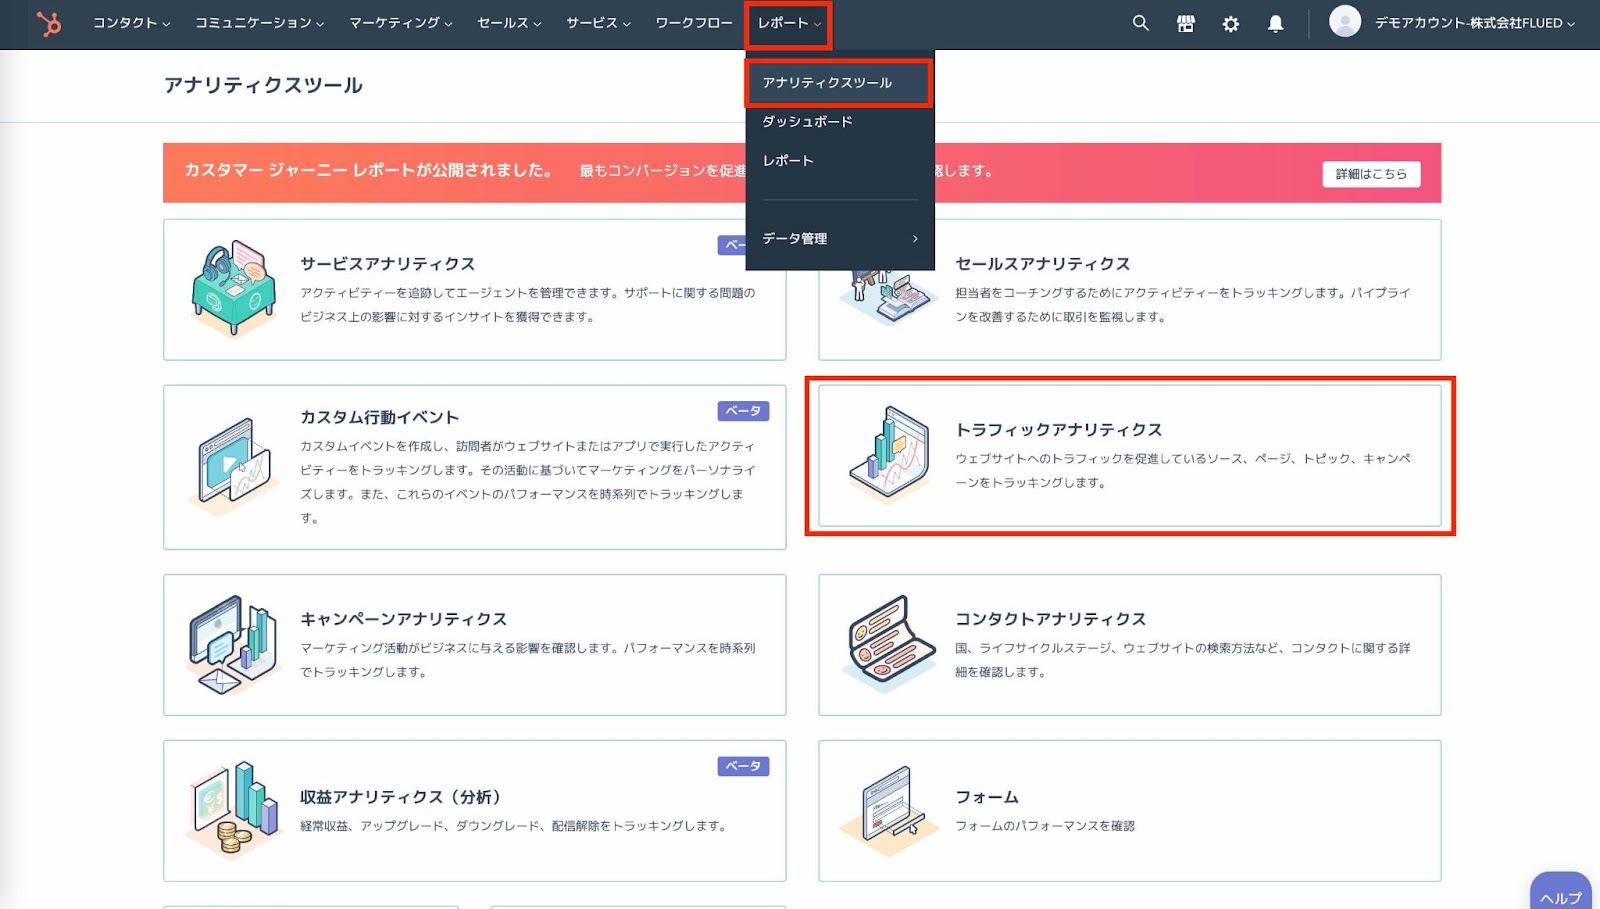Select アナリティクスツール in the dropdown menu
This screenshot has width=1600, height=909.
tap(839, 83)
